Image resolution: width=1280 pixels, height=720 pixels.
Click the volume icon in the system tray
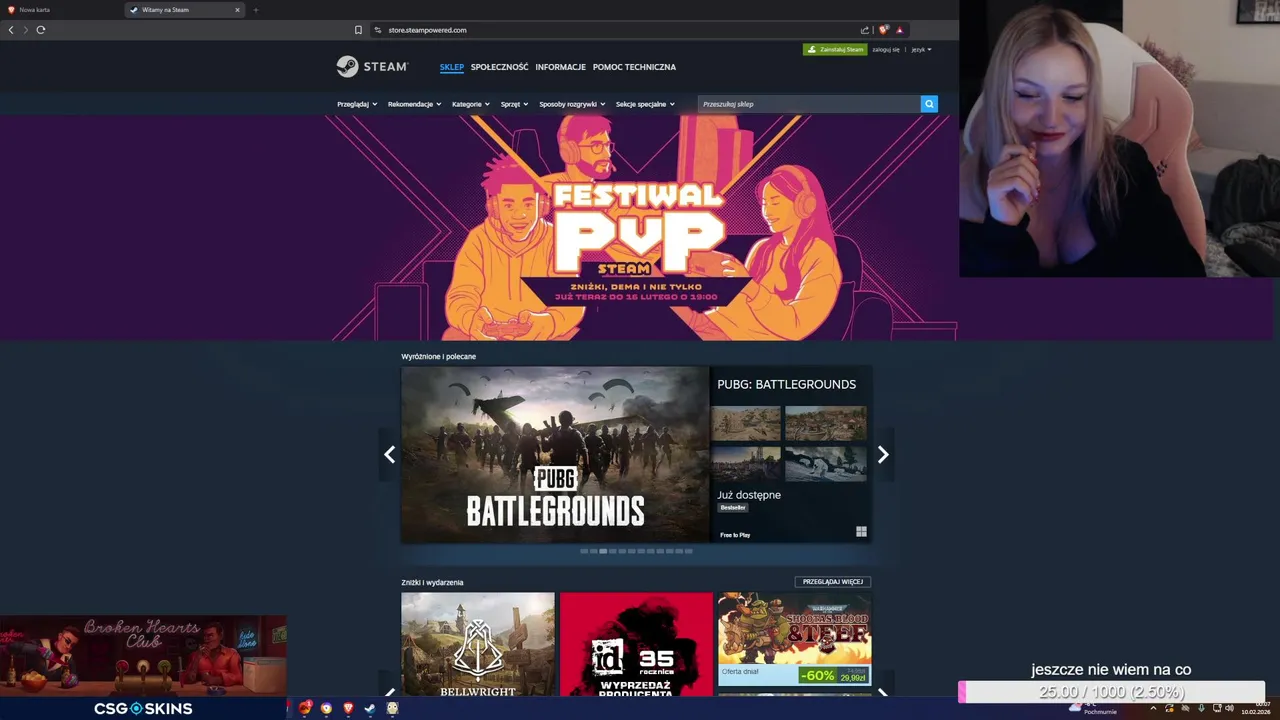point(1229,708)
